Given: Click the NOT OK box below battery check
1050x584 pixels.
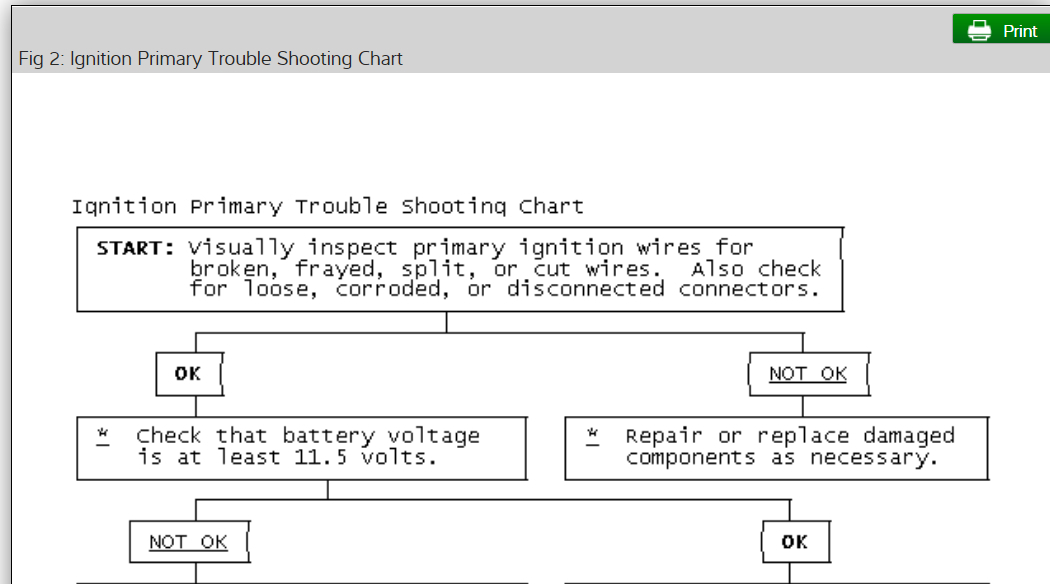Looking at the screenshot, I should click(190, 542).
